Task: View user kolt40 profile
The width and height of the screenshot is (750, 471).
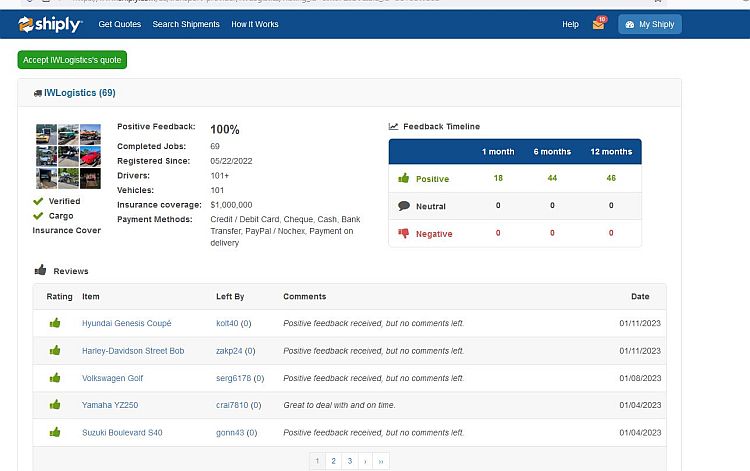Action: [227, 323]
